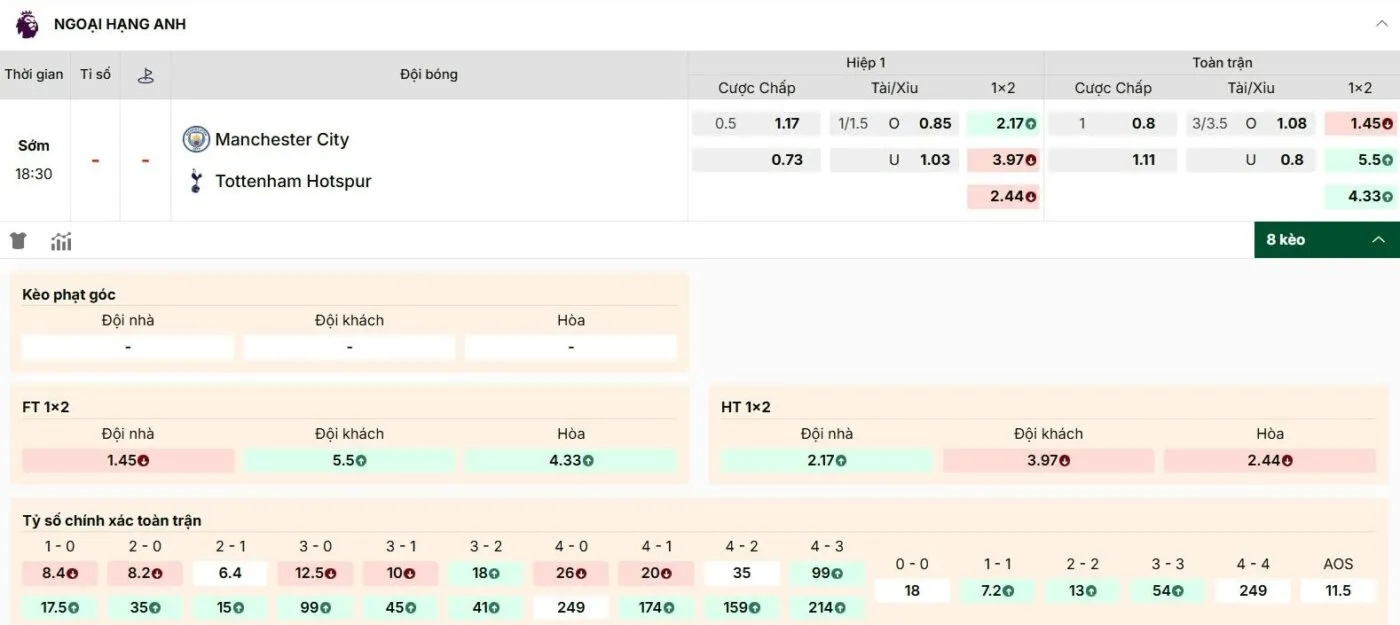Select FT home win odds 1.45
Viewport: 1400px width, 625px height.
[x=127, y=459]
